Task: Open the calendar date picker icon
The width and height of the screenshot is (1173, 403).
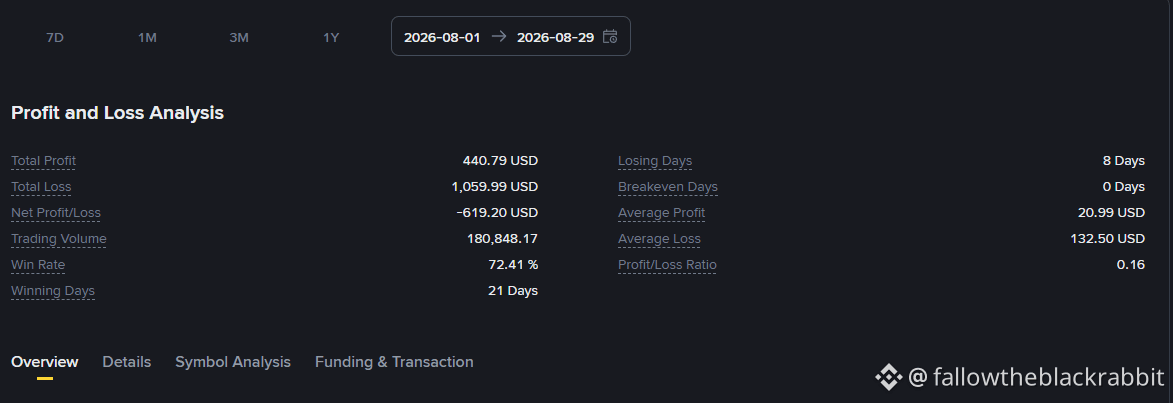Action: 610,37
